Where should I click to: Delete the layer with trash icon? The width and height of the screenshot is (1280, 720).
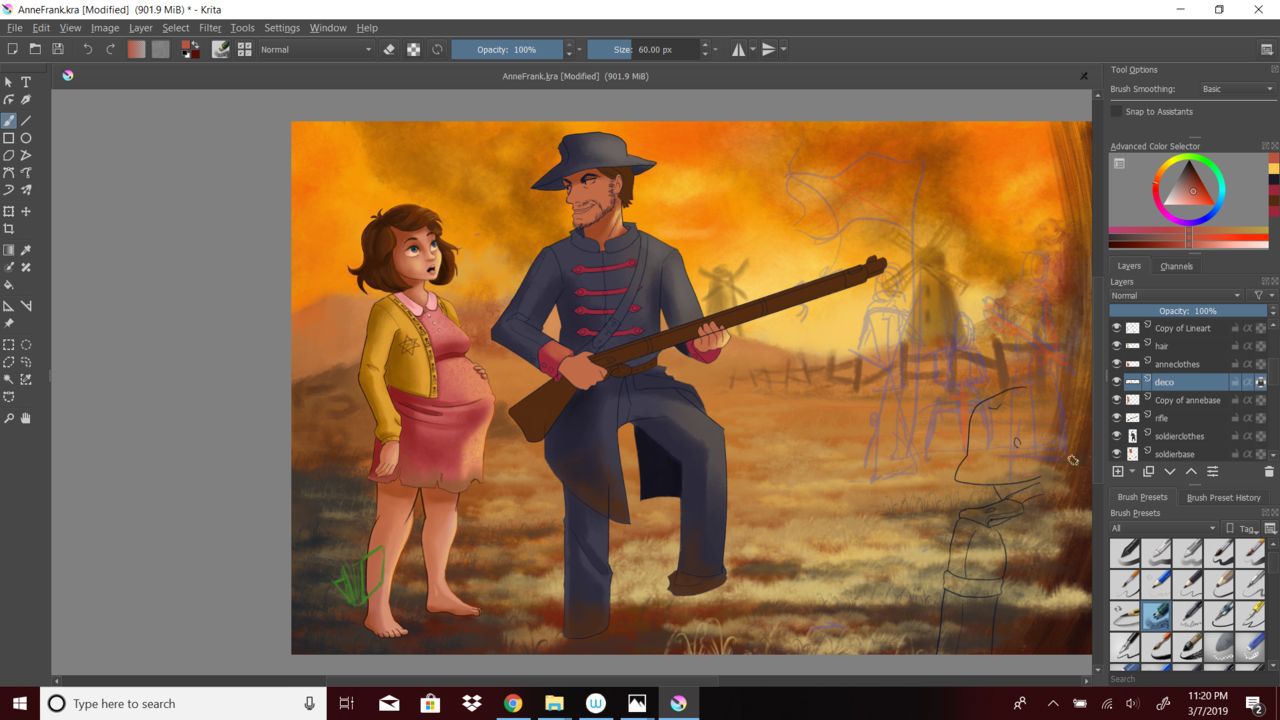tap(1270, 471)
